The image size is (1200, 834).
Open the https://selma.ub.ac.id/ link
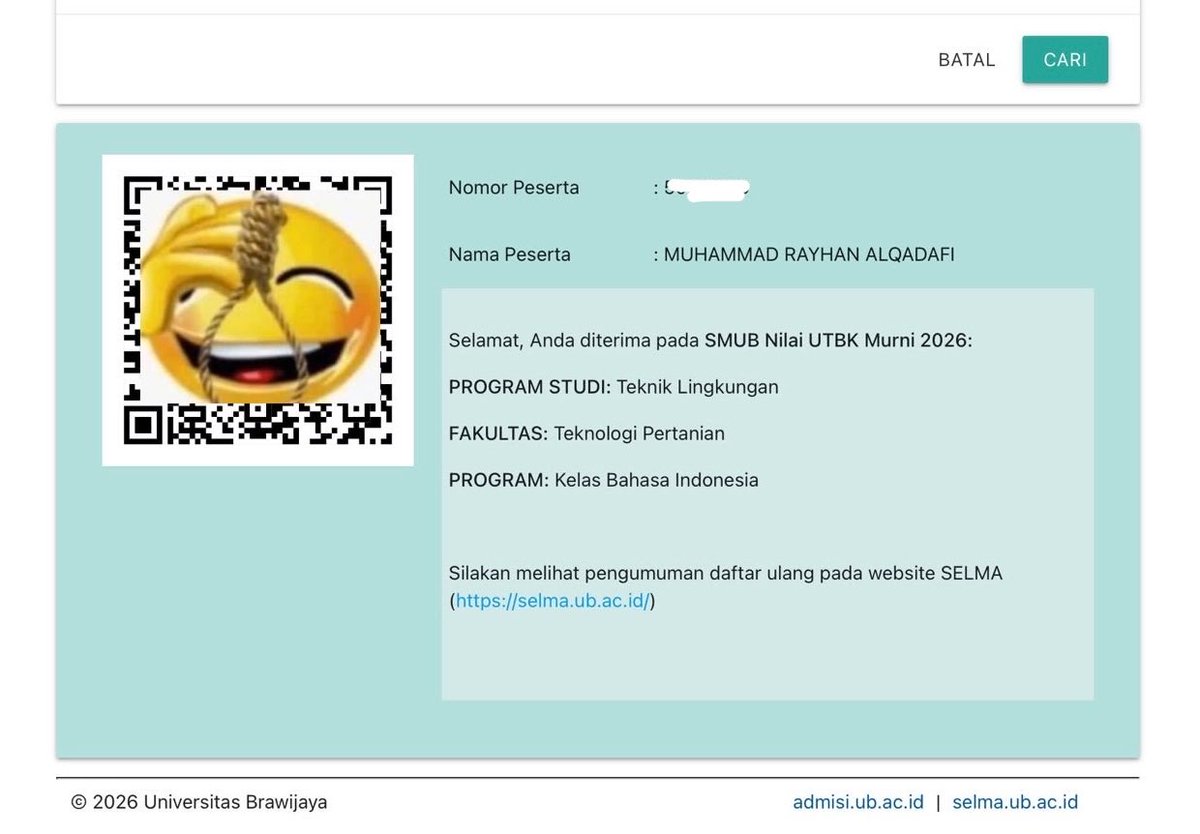(553, 601)
